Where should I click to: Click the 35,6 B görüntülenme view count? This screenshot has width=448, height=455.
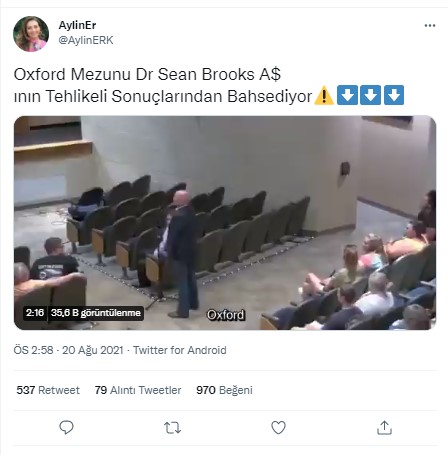tap(96, 313)
